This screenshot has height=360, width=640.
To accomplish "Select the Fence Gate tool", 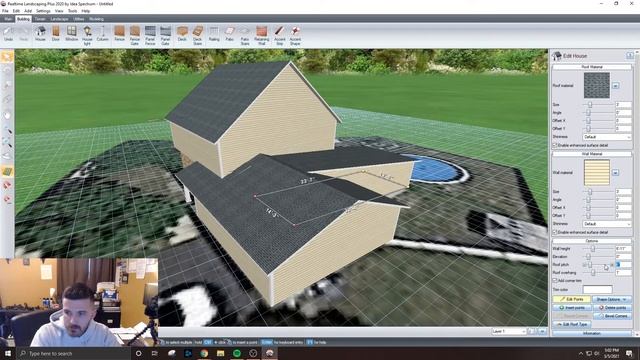I will click(135, 36).
